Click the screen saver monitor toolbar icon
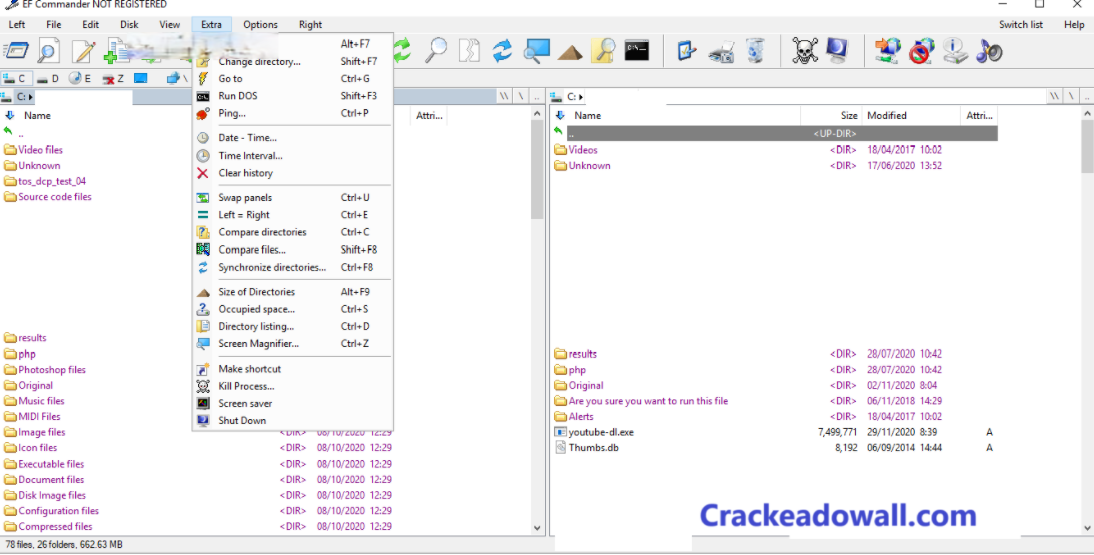Viewport: 1094px width, 555px height. (x=837, y=51)
